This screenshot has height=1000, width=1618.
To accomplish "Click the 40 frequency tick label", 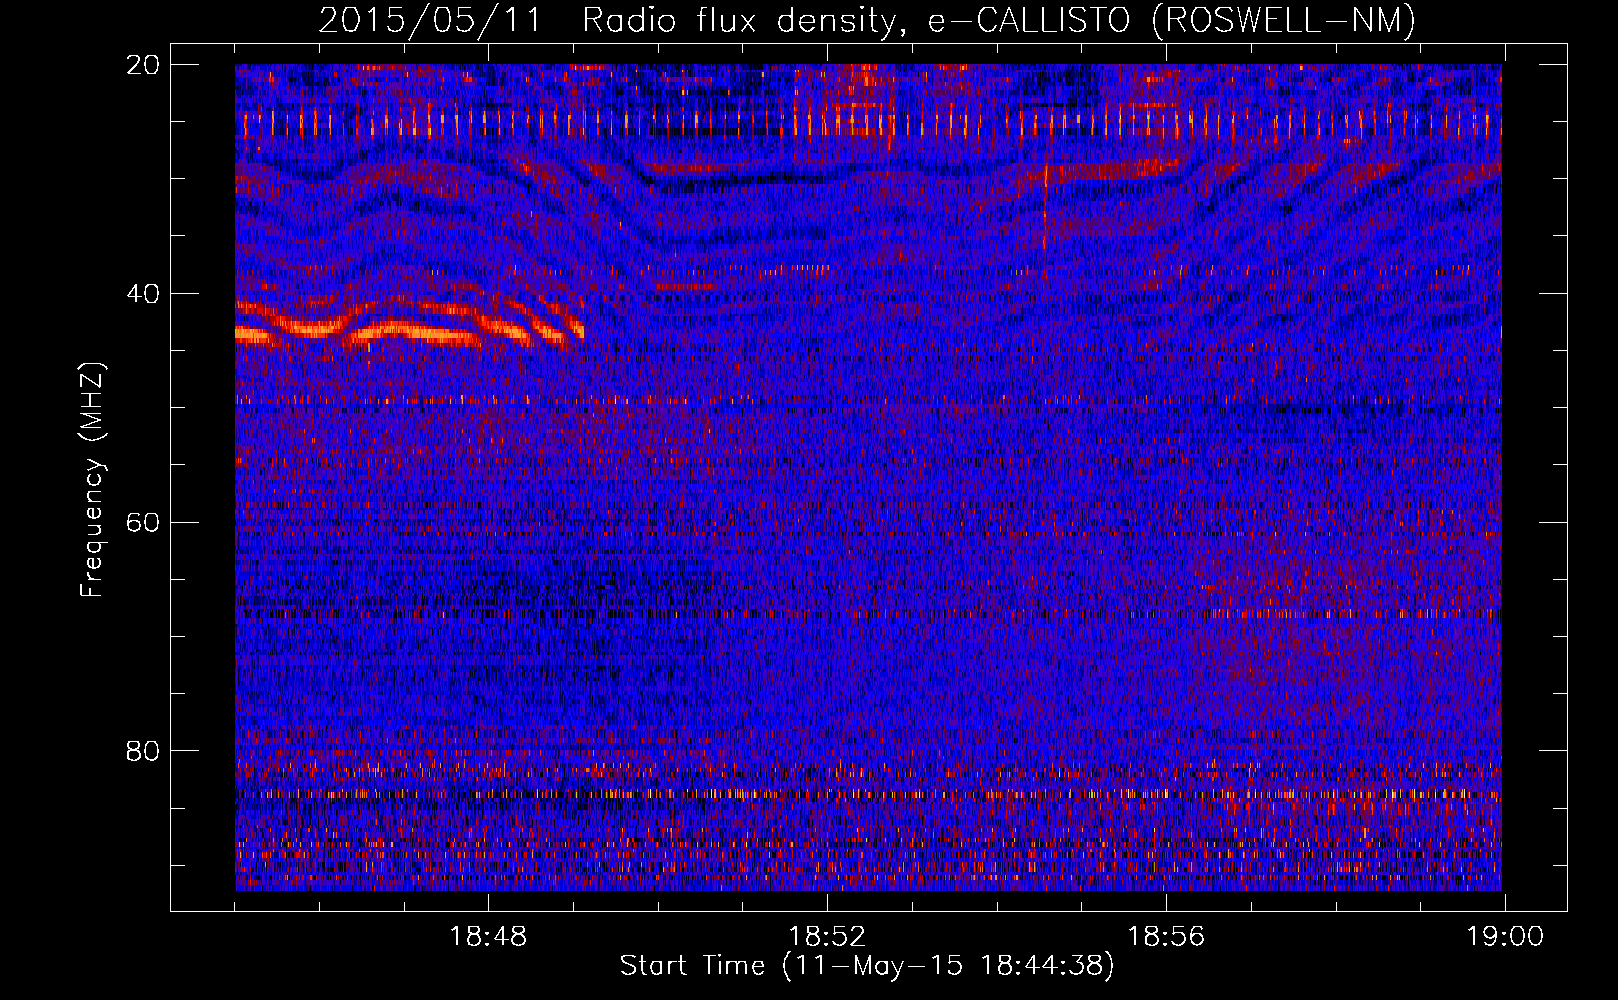I will pyautogui.click(x=143, y=294).
